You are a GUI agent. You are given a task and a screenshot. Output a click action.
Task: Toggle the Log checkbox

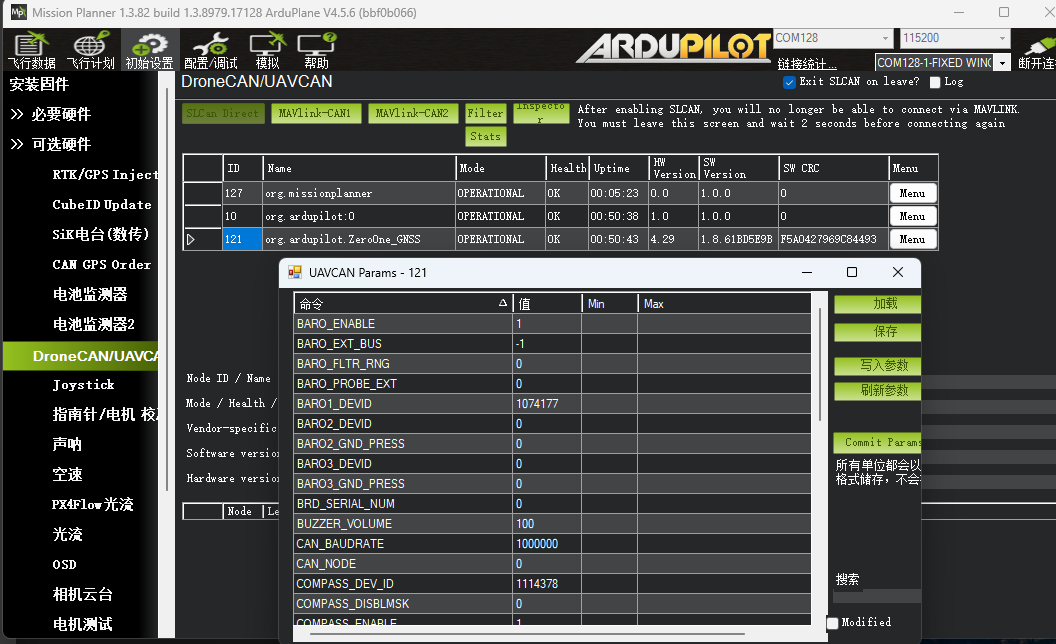935,82
